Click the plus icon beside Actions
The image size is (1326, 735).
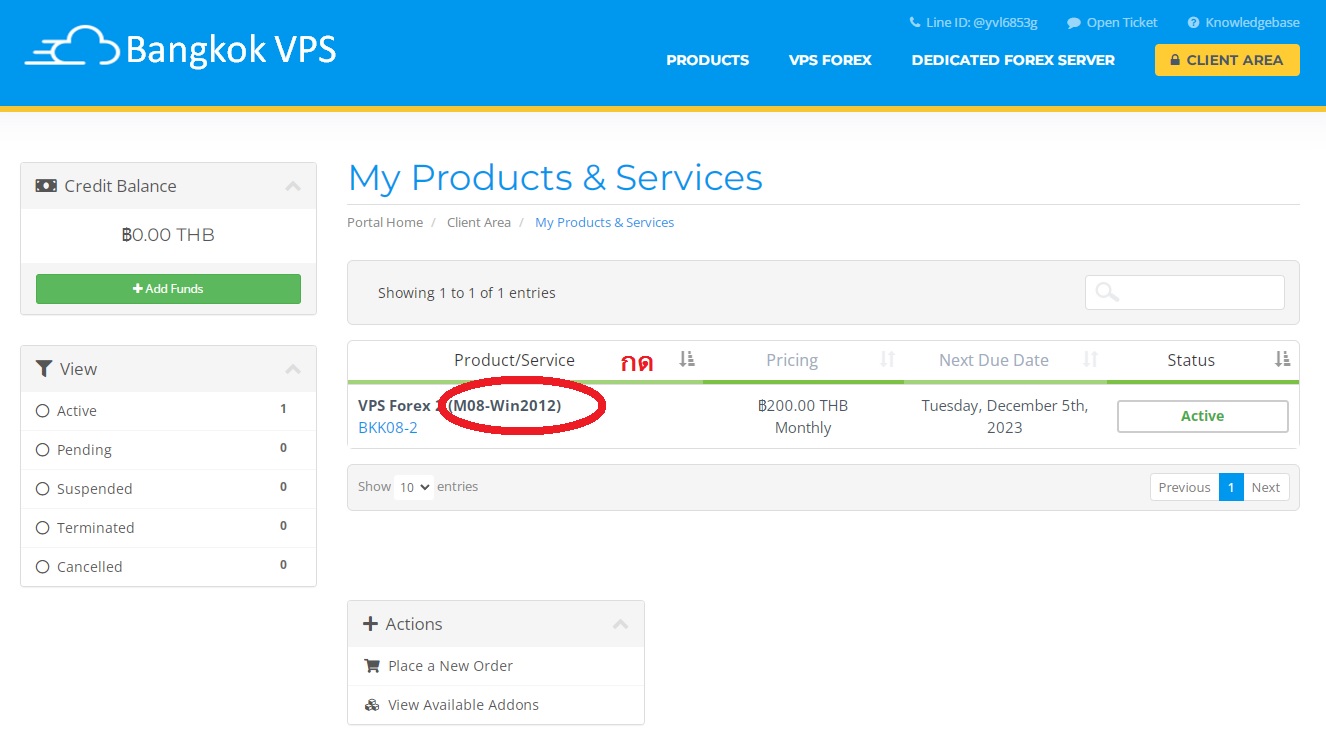click(x=370, y=624)
